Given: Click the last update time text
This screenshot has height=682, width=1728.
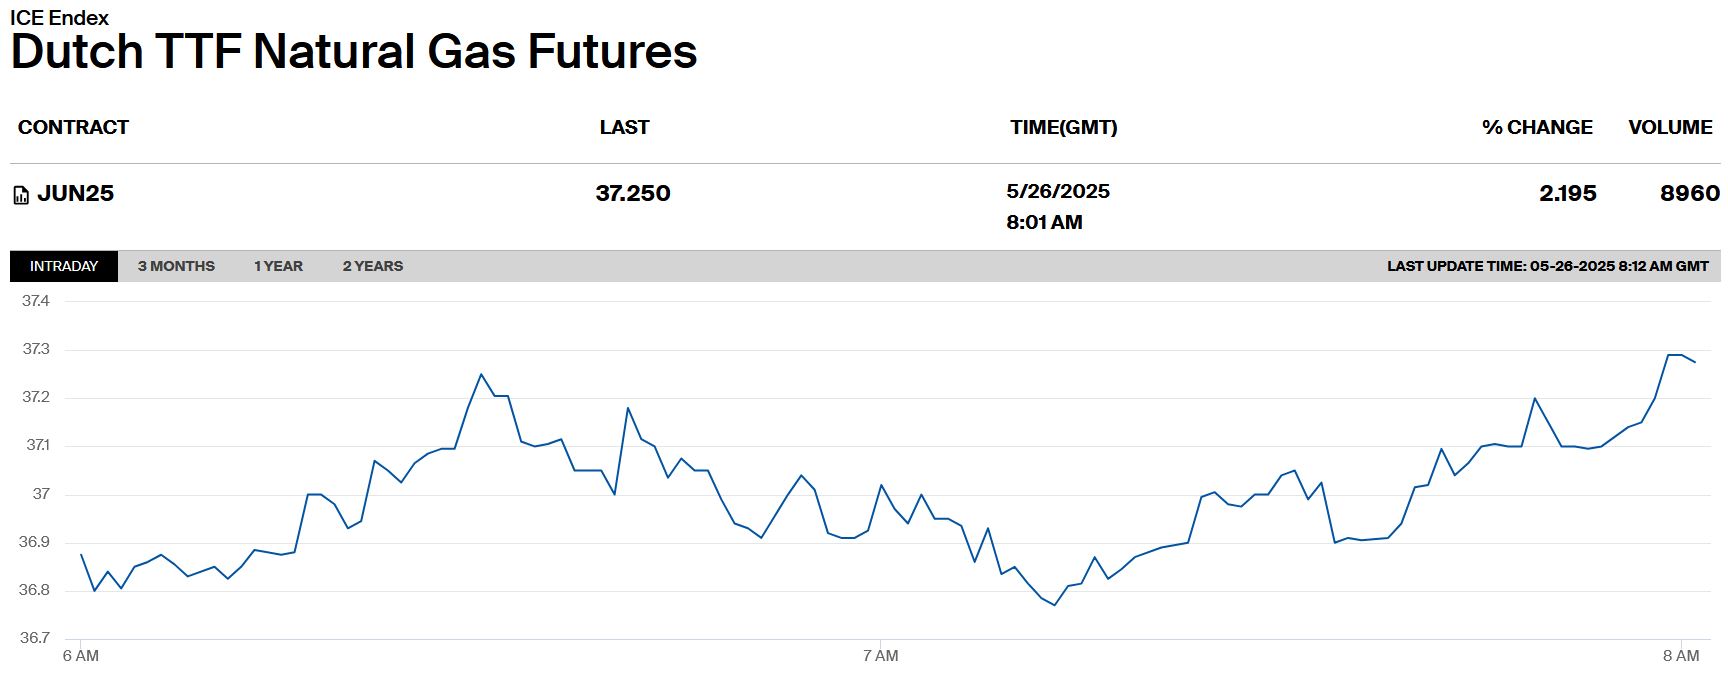Looking at the screenshot, I should (1547, 266).
